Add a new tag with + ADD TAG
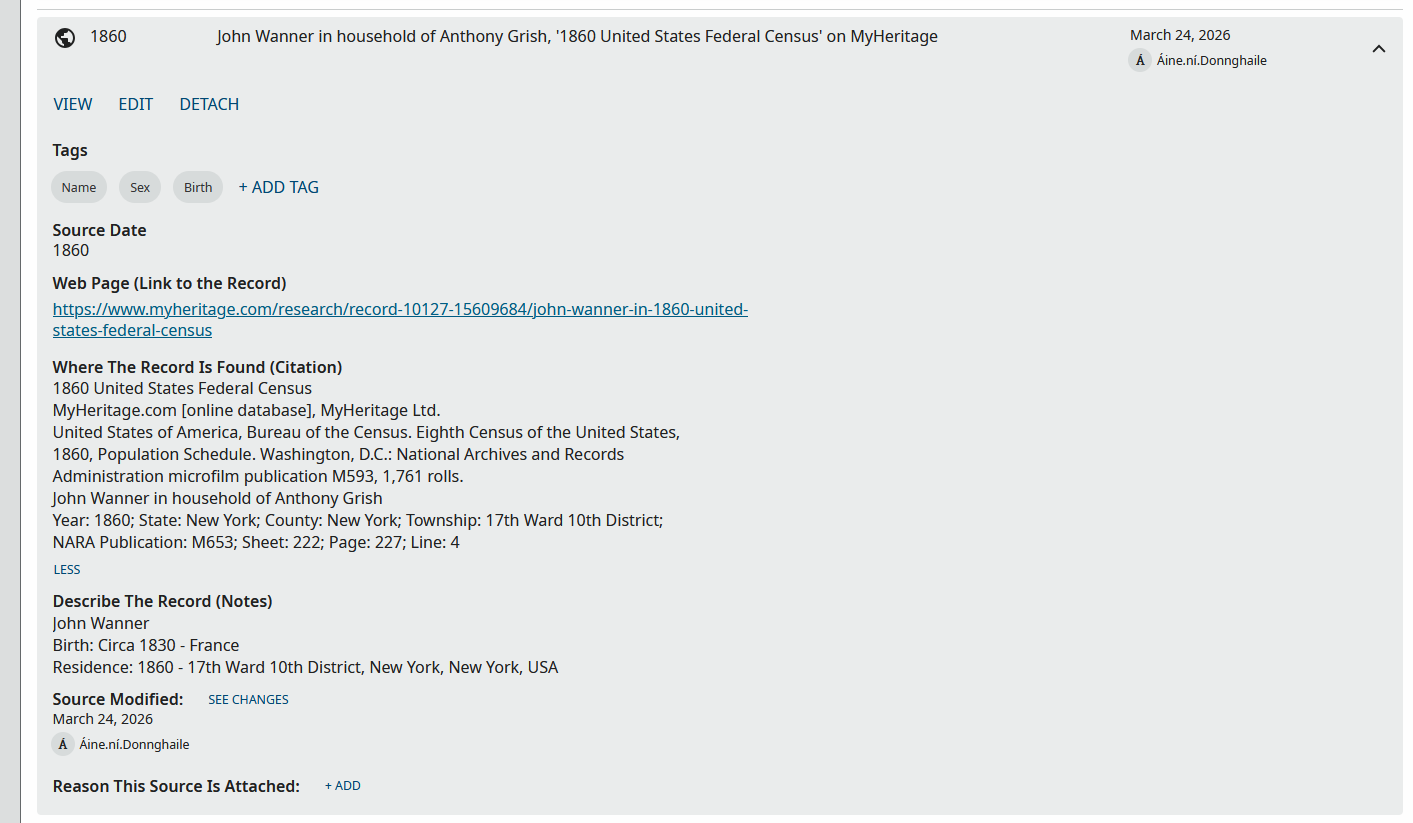Viewport: 1413px width, 823px height. (x=279, y=187)
